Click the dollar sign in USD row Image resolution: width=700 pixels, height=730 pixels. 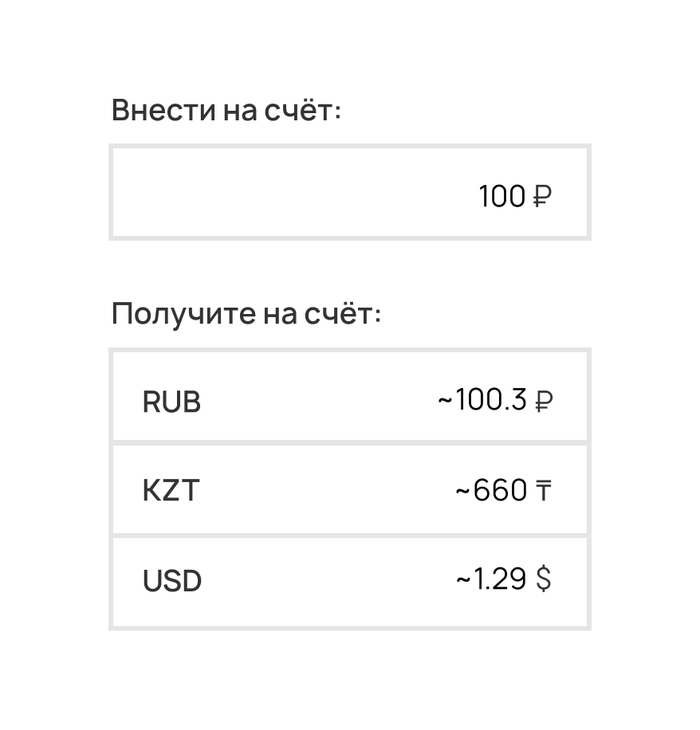[x=543, y=580]
